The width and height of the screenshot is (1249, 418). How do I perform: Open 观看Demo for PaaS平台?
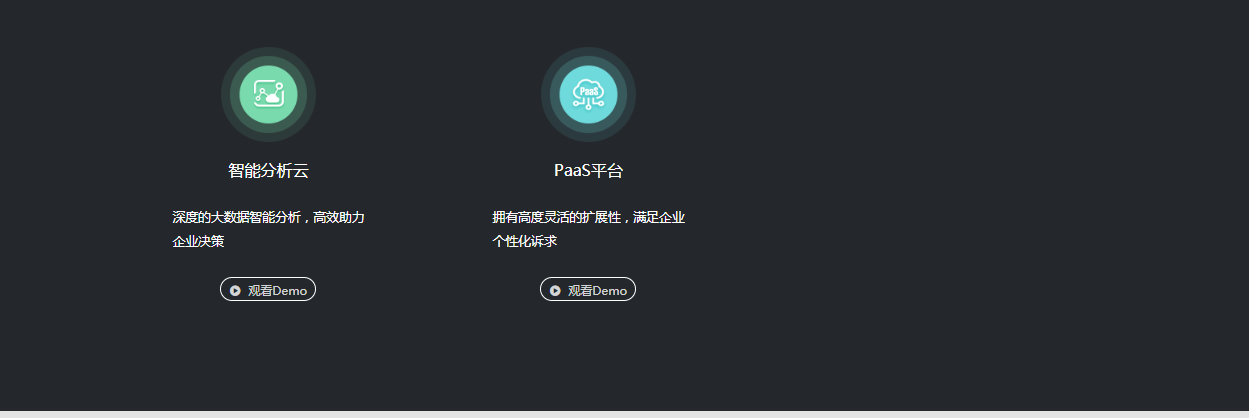point(588,289)
